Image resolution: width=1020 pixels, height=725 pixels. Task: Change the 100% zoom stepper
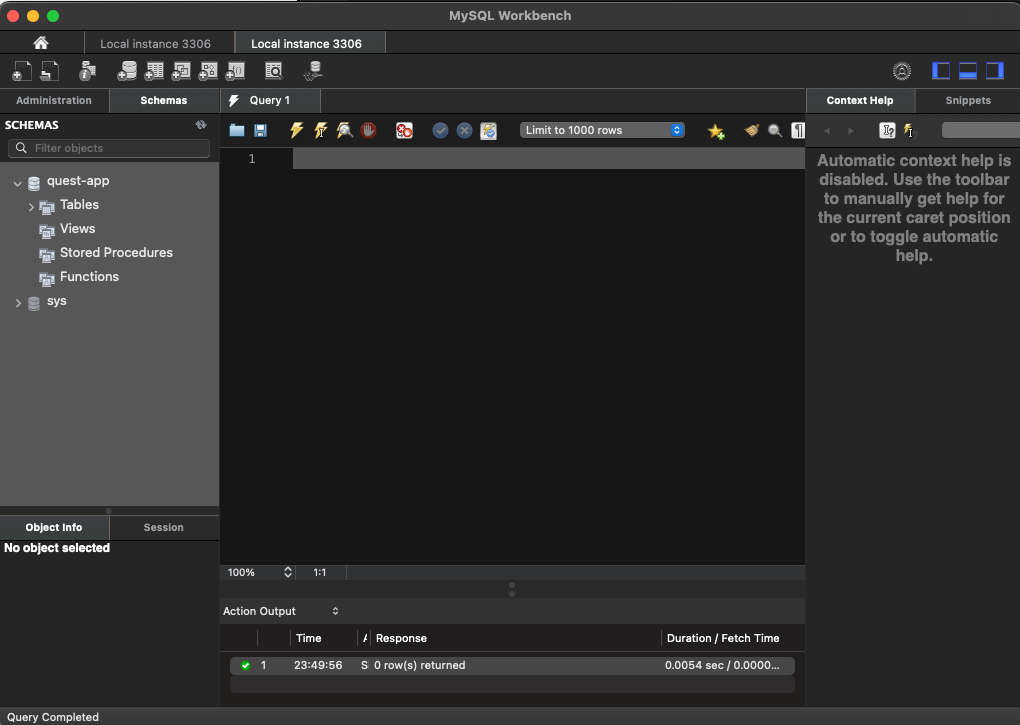[x=288, y=572]
